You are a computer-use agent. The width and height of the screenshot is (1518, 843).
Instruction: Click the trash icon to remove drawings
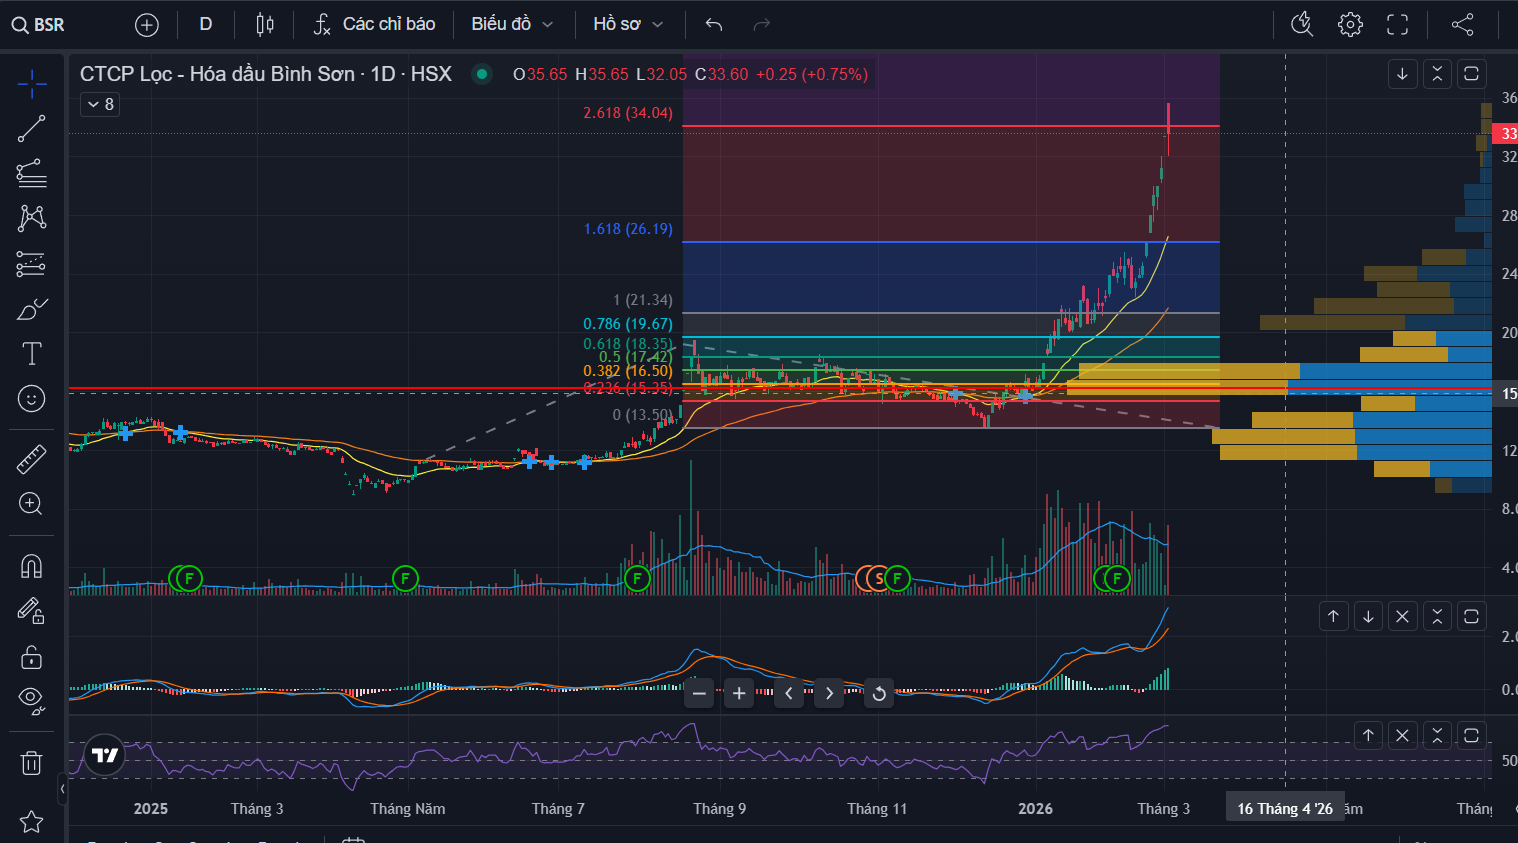point(32,763)
